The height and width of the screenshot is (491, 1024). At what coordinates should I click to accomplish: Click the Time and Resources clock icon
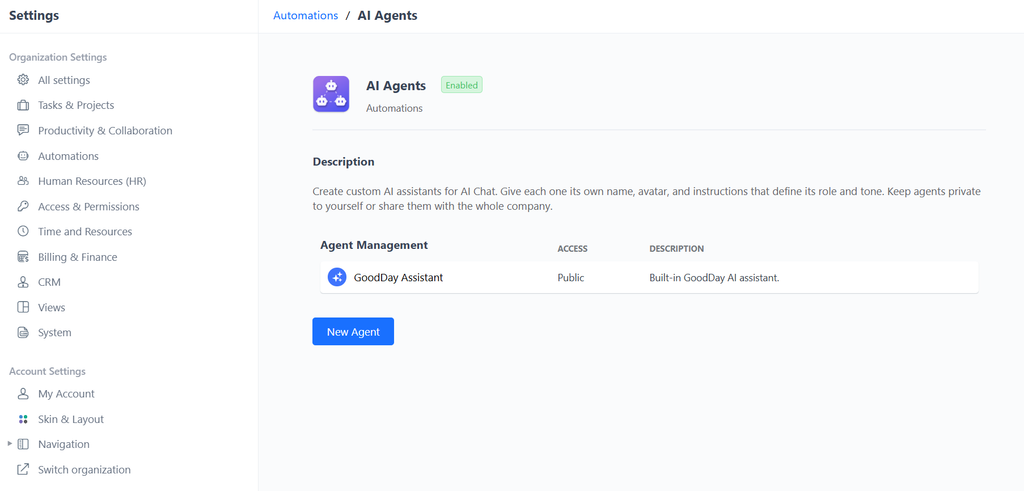coord(23,231)
